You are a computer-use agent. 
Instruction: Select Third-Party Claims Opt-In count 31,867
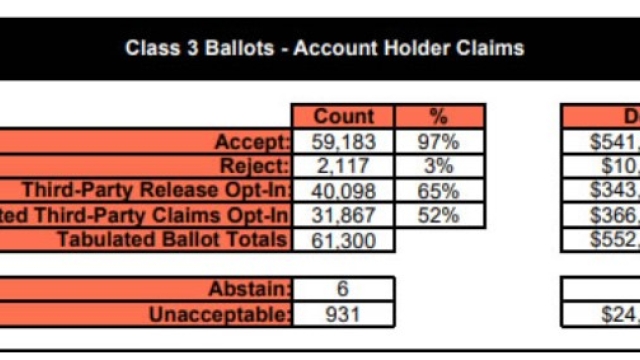coord(343,215)
